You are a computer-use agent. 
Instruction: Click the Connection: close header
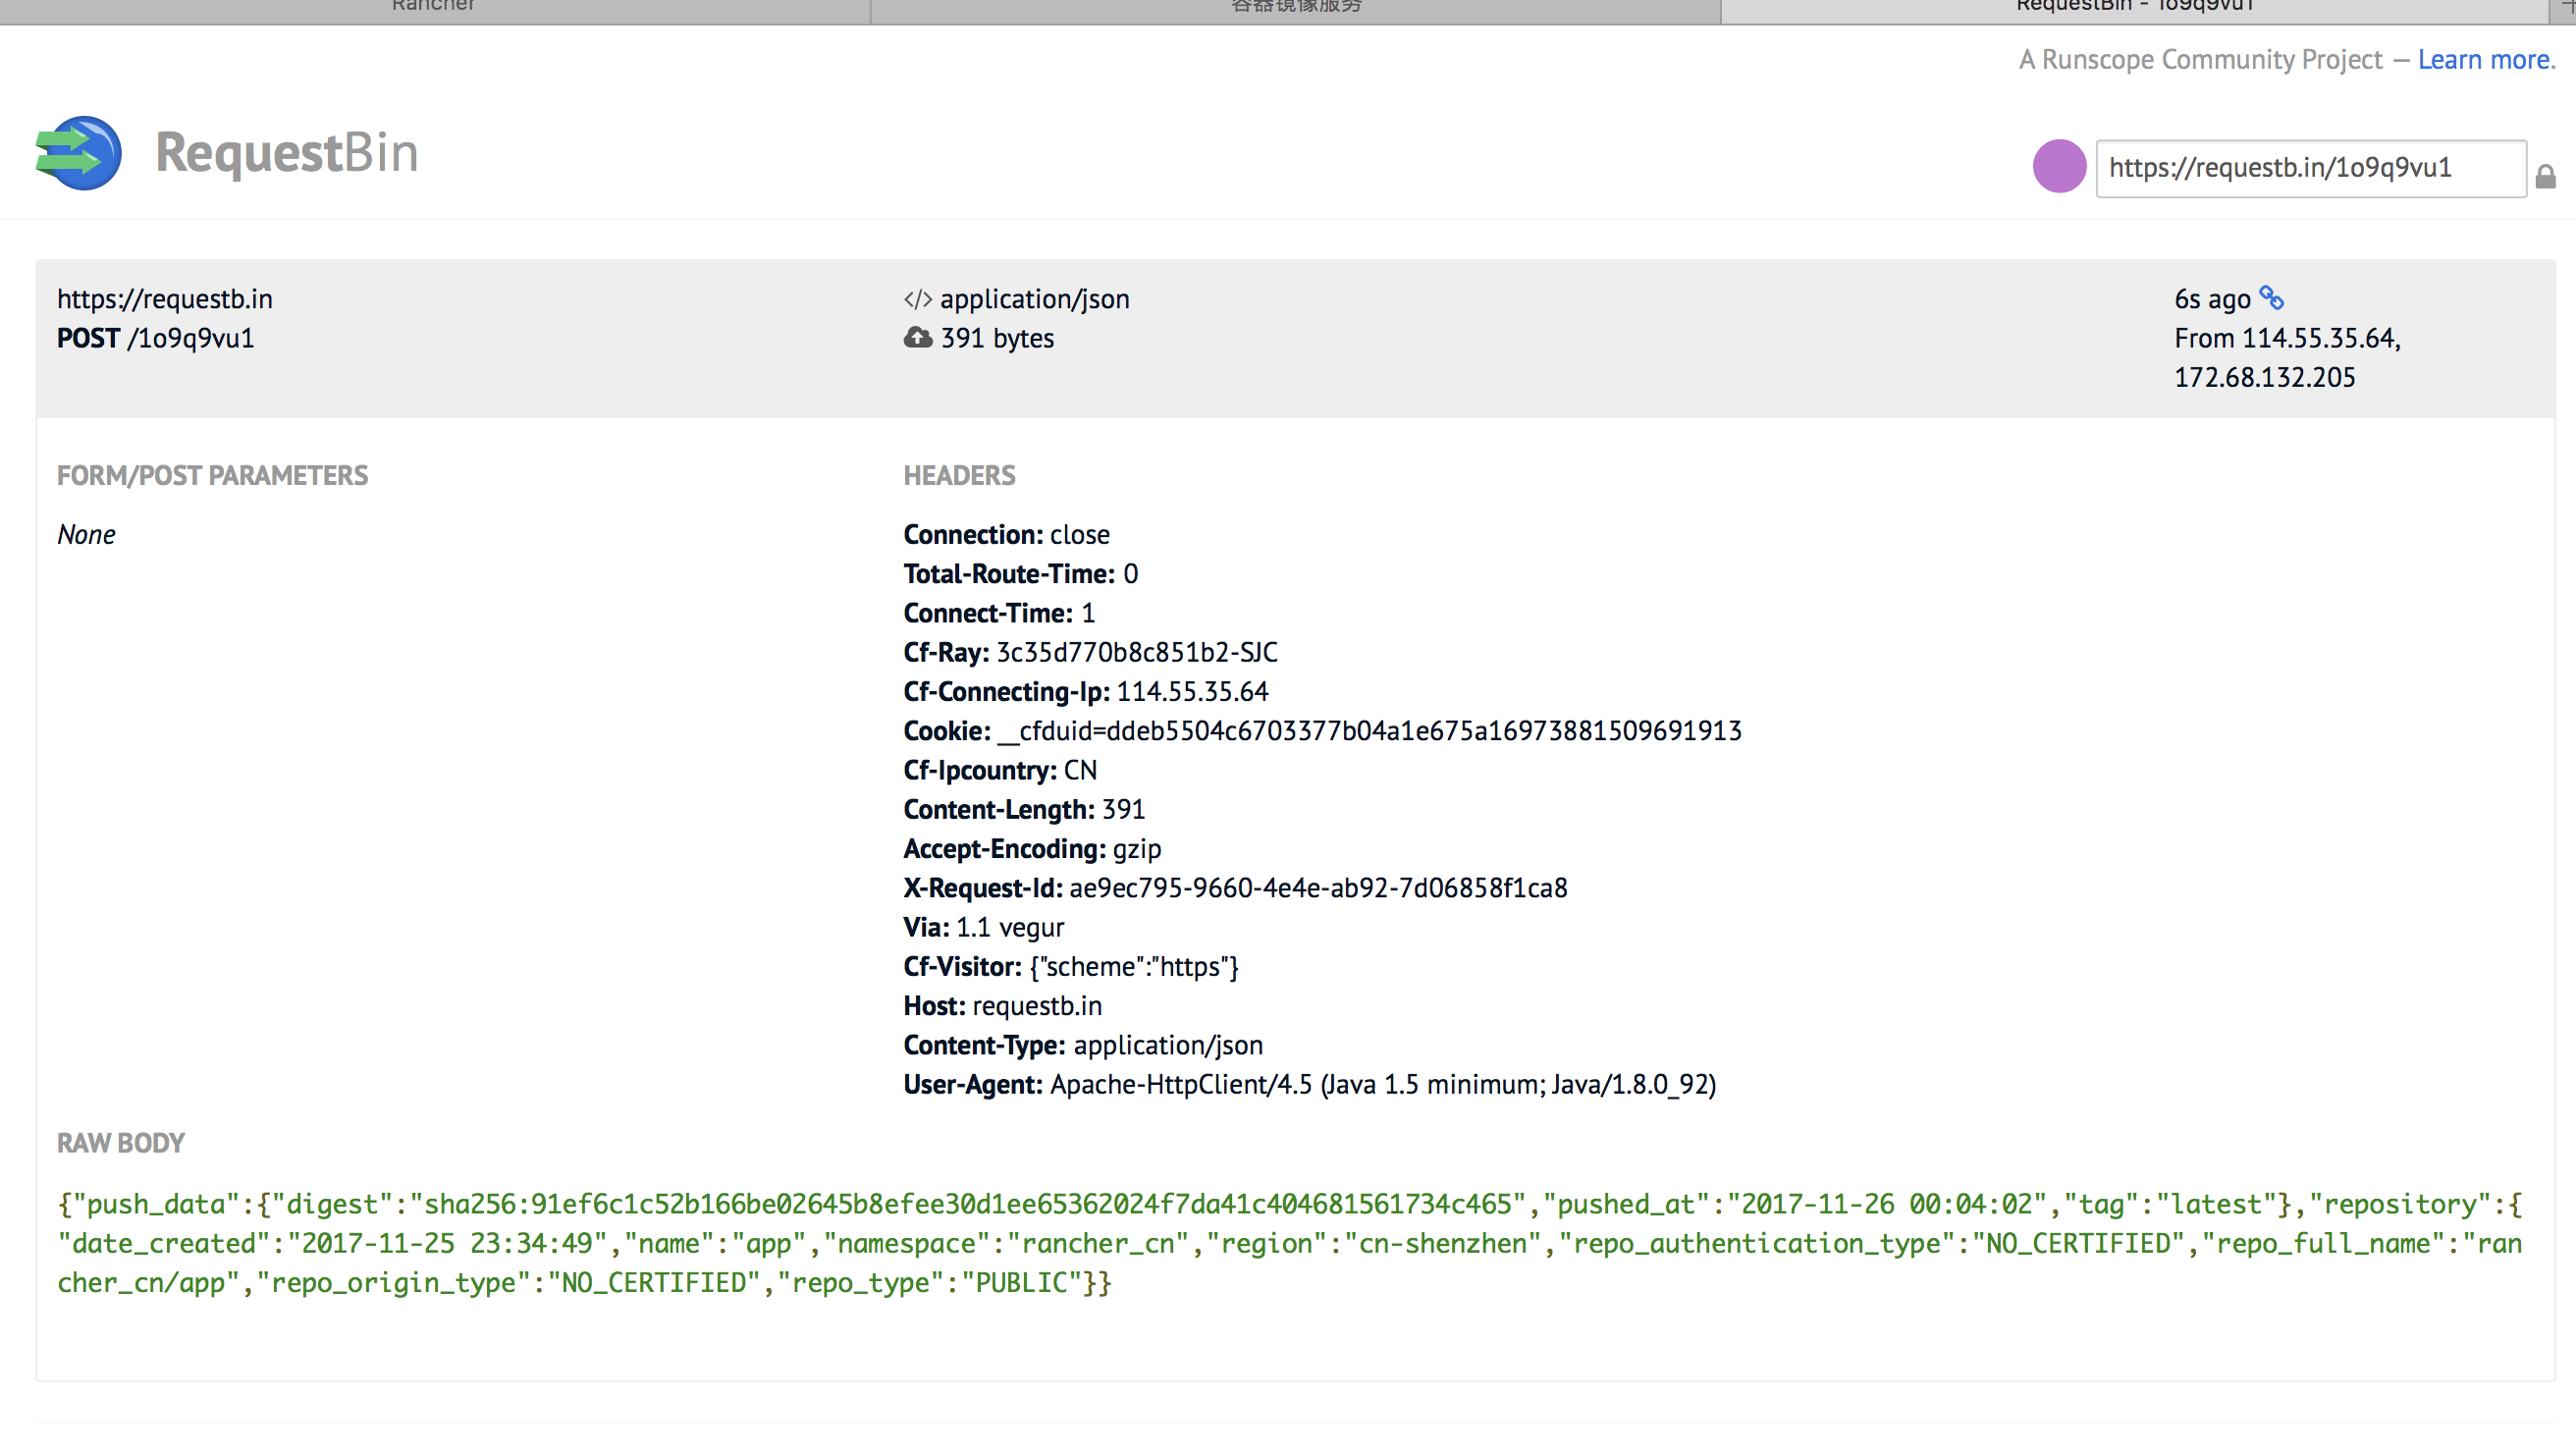tap(1006, 535)
